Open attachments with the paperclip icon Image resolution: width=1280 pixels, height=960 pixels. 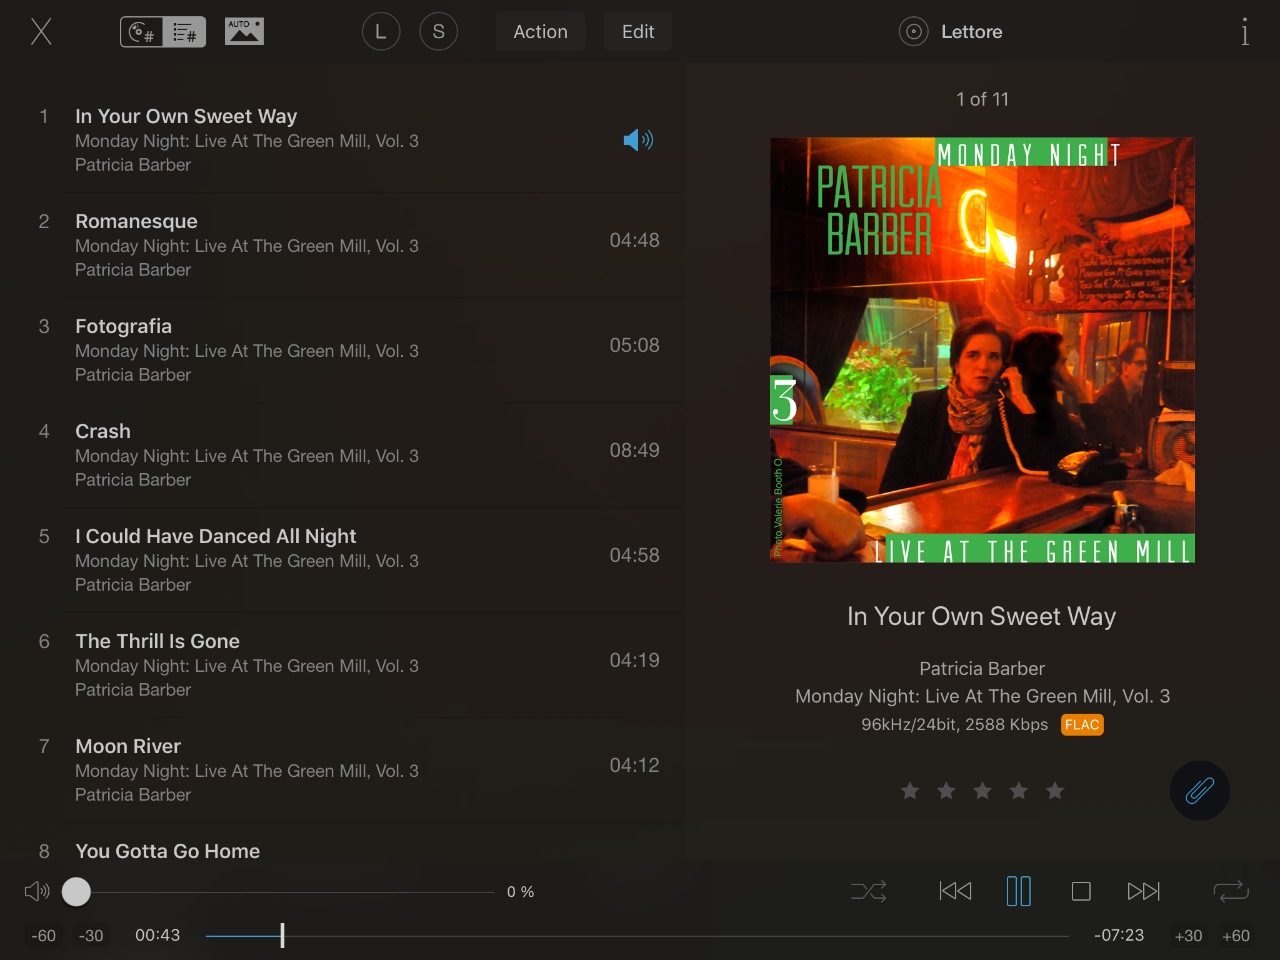[x=1199, y=790]
